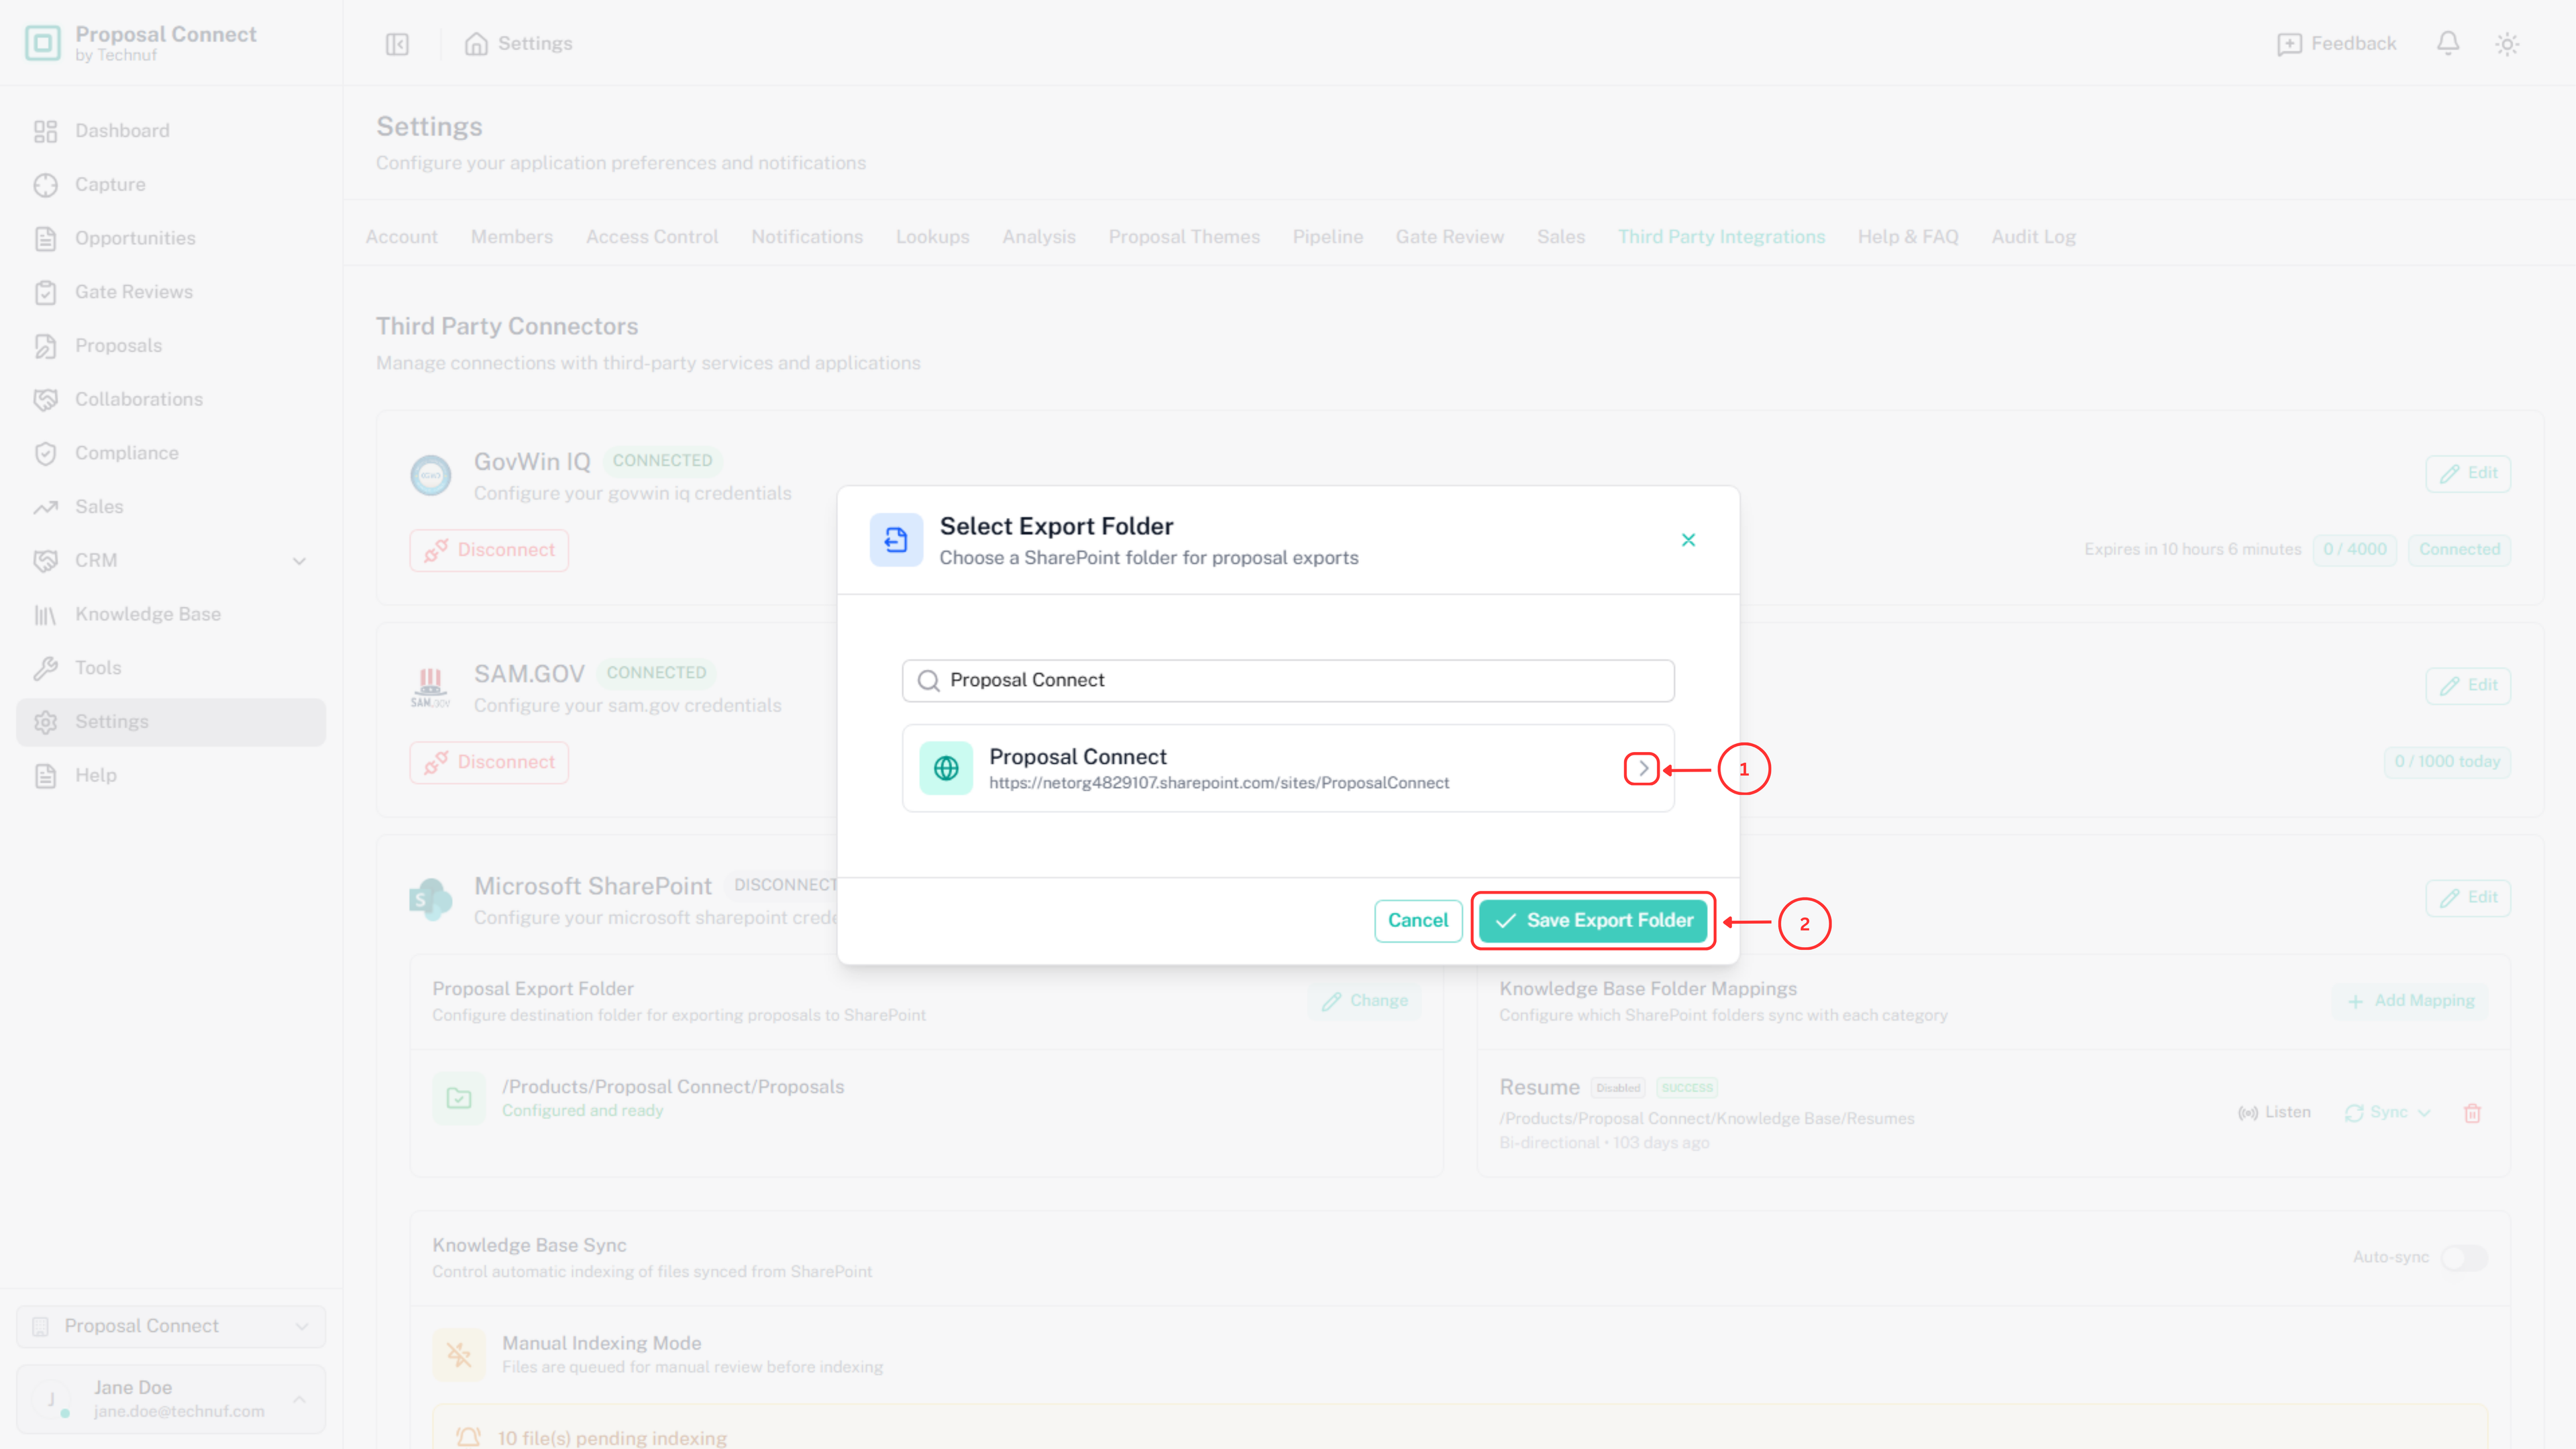Change the Proposal Export Folder
This screenshot has width=2576, height=1449.
pos(1364,1001)
